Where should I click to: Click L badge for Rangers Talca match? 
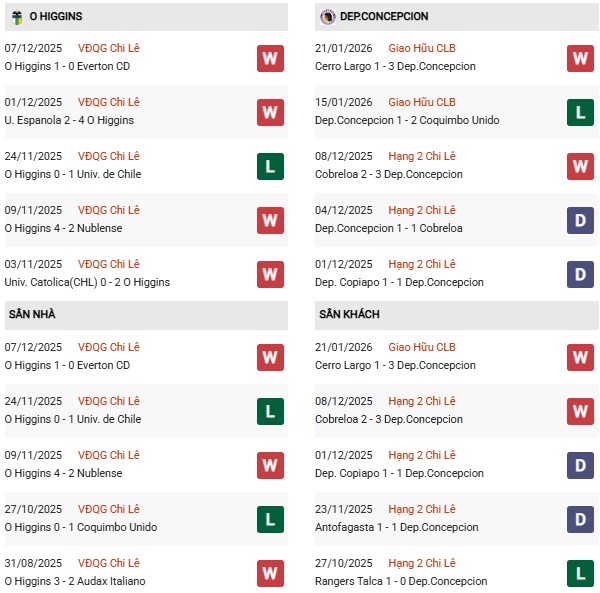[x=580, y=573]
